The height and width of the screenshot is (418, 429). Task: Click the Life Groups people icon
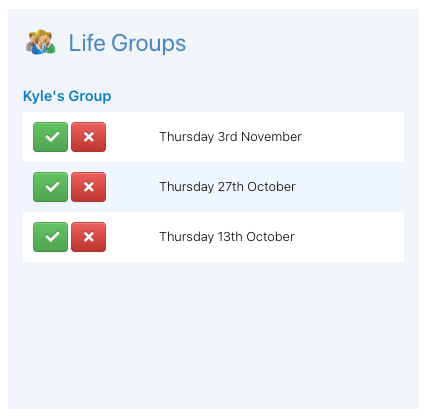[x=41, y=42]
